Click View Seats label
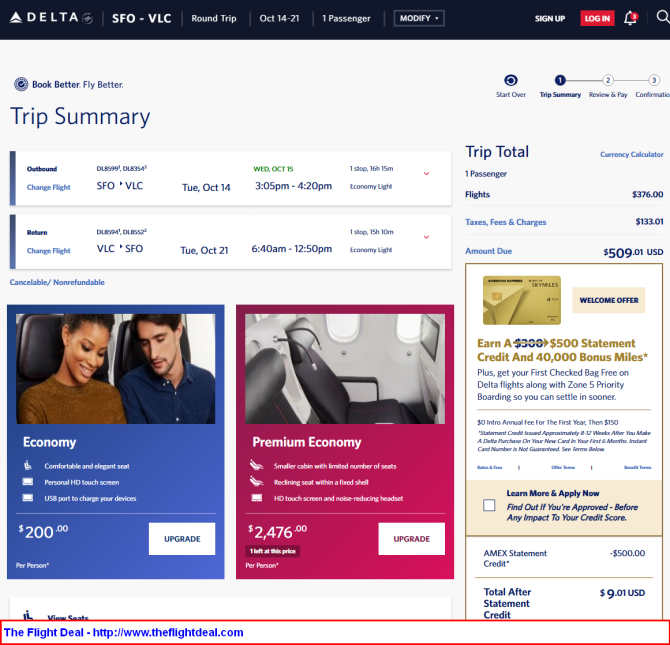 [68, 617]
